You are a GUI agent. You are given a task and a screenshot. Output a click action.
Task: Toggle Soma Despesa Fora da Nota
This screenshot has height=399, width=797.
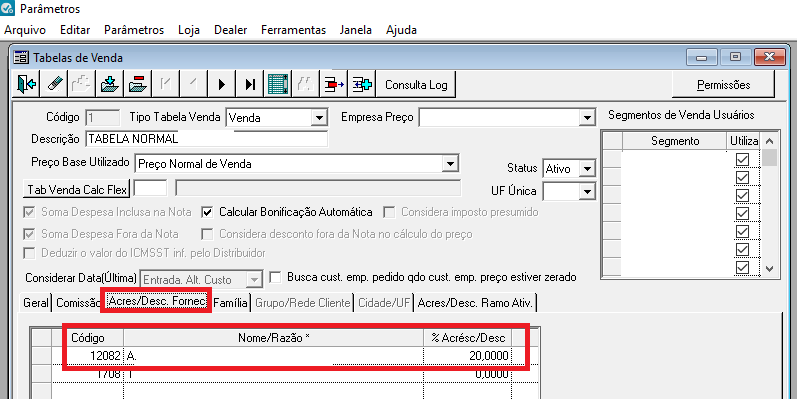click(29, 234)
